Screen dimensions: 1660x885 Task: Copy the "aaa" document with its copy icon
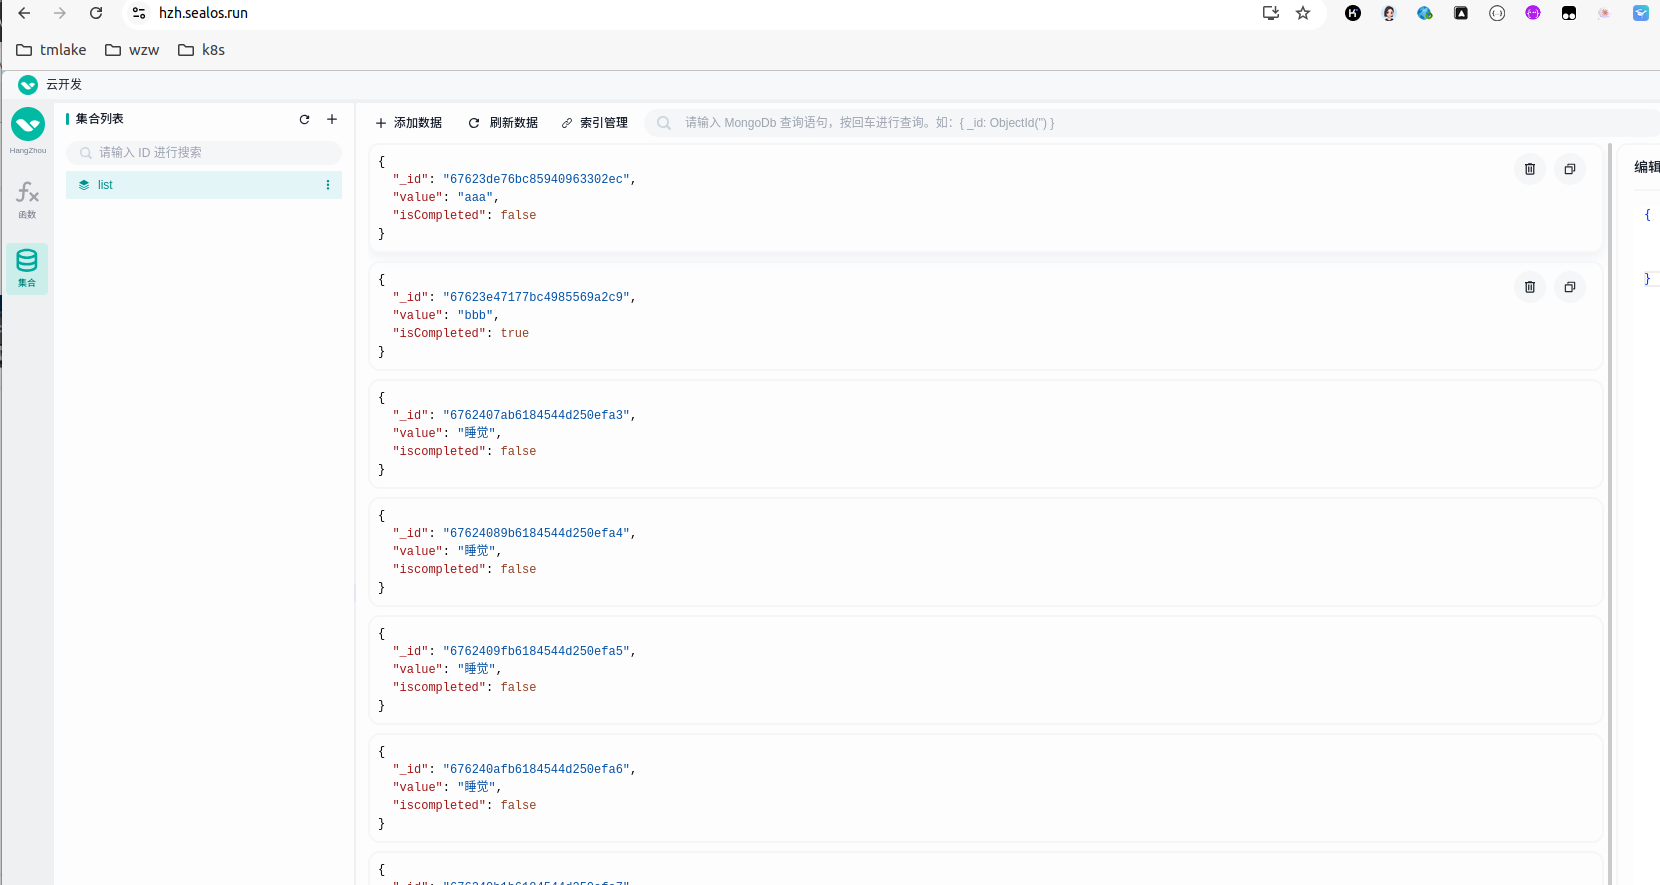[x=1569, y=169]
